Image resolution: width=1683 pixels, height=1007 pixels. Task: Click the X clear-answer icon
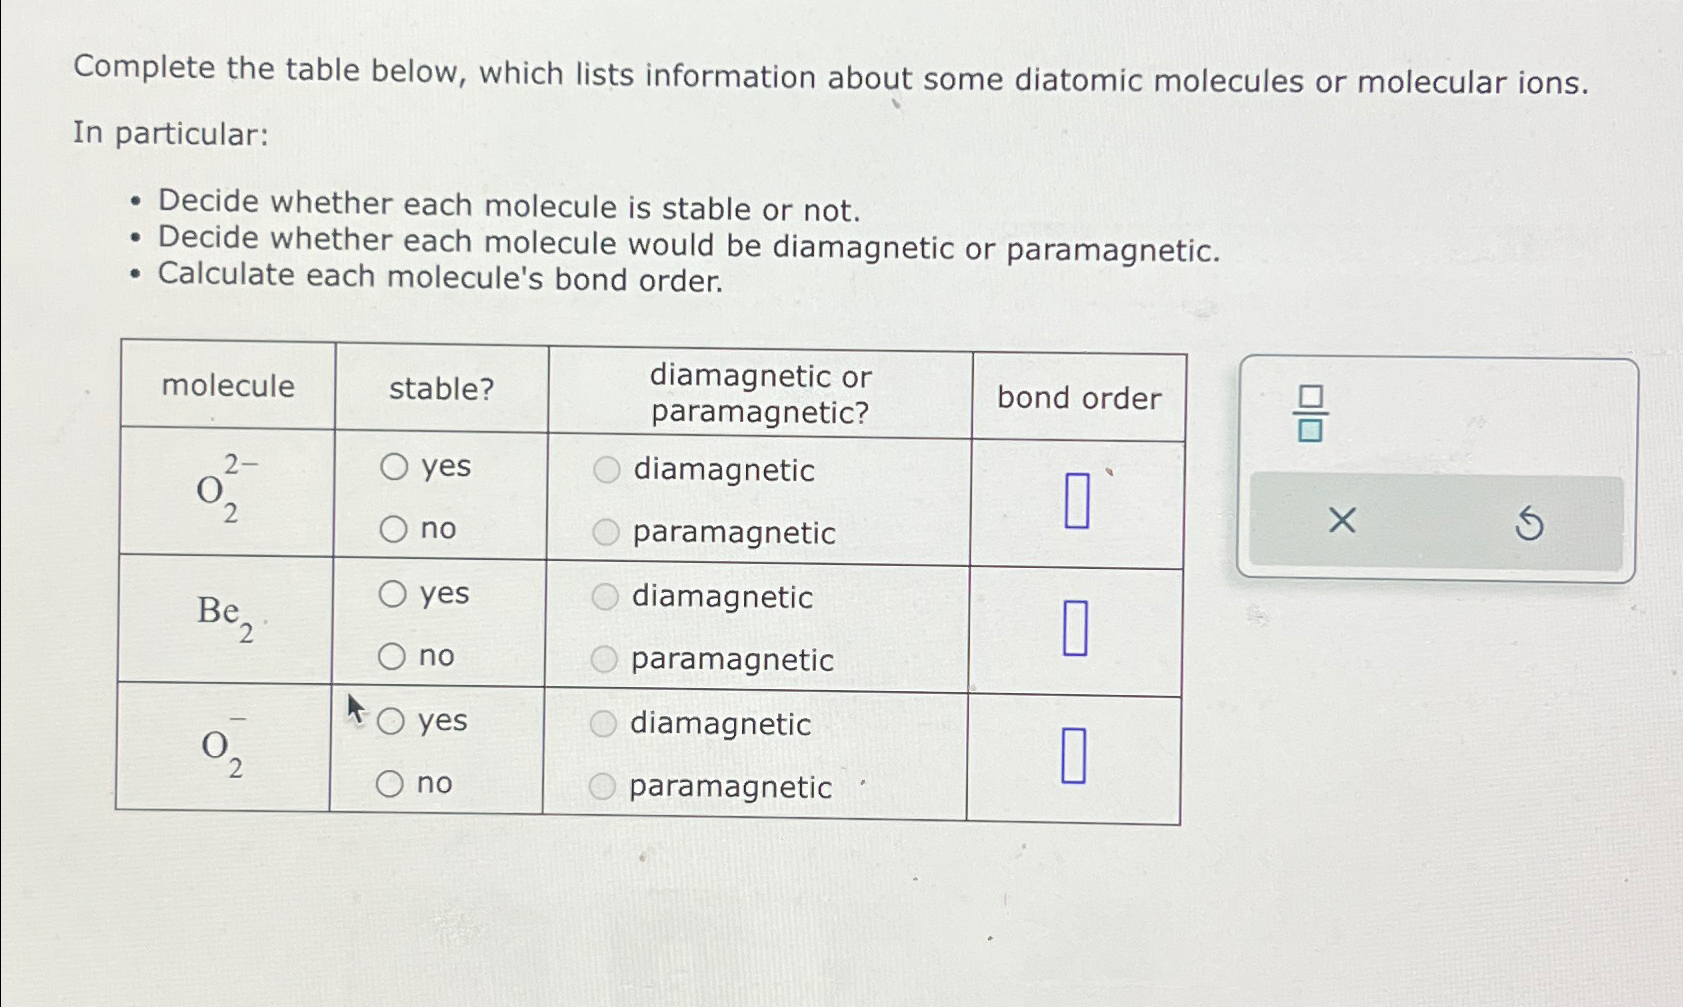click(1345, 522)
